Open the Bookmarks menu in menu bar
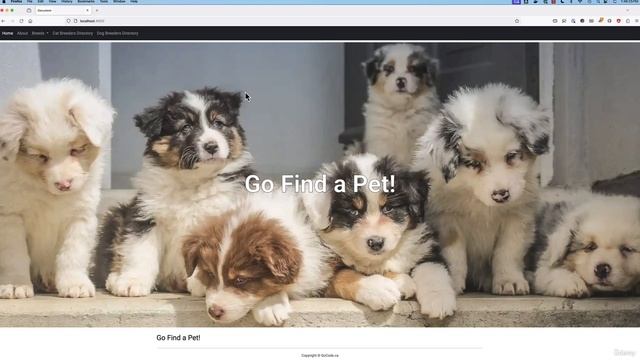640x360 pixels. (86, 2)
